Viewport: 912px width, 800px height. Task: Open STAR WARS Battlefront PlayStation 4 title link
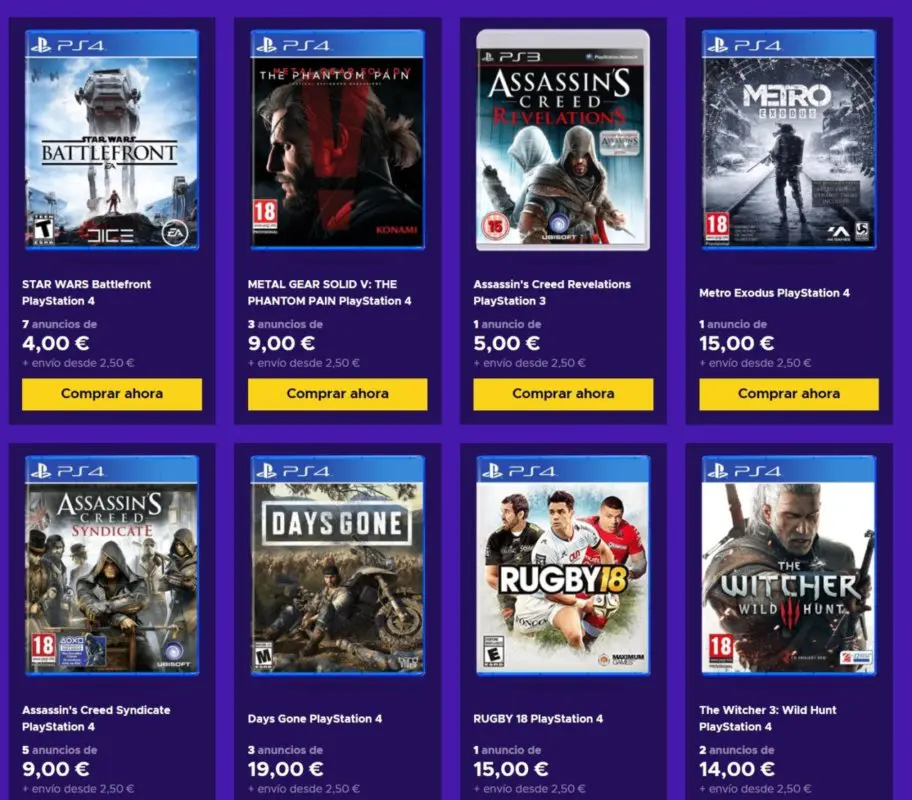click(87, 293)
